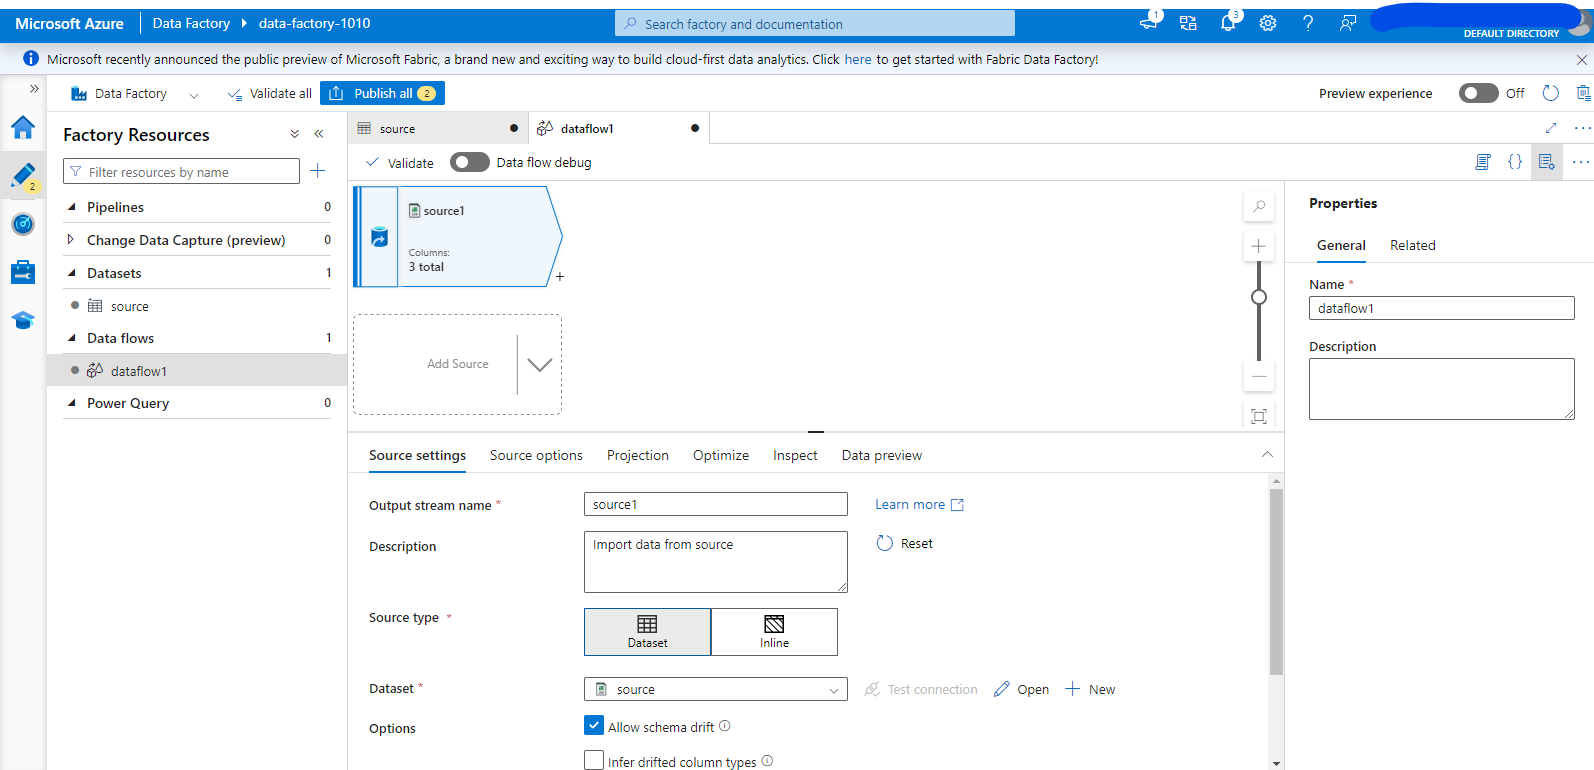Expand Change Data Capture (preview) section
Image resolution: width=1594 pixels, height=770 pixels.
(71, 240)
